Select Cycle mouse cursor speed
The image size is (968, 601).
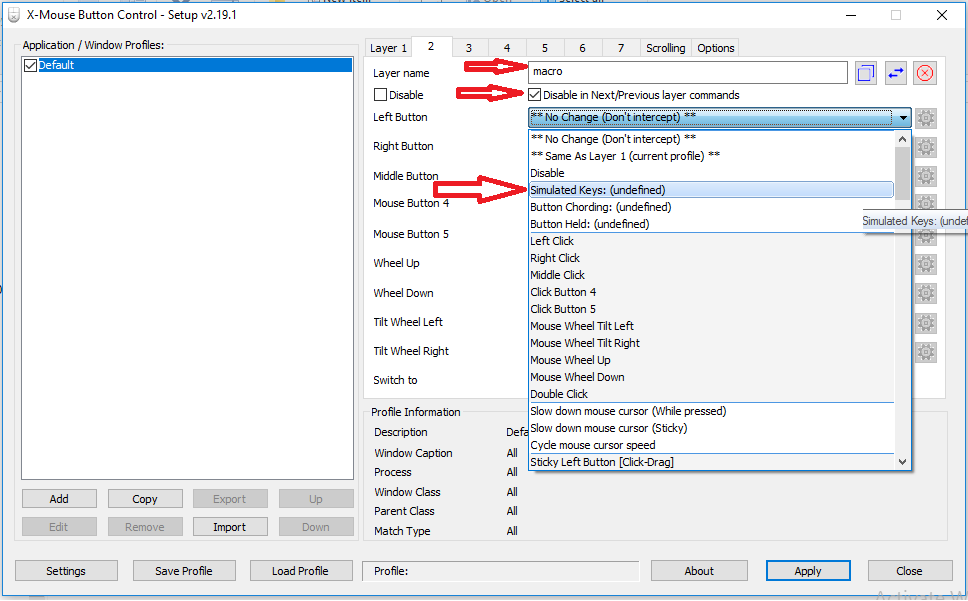tap(711, 445)
